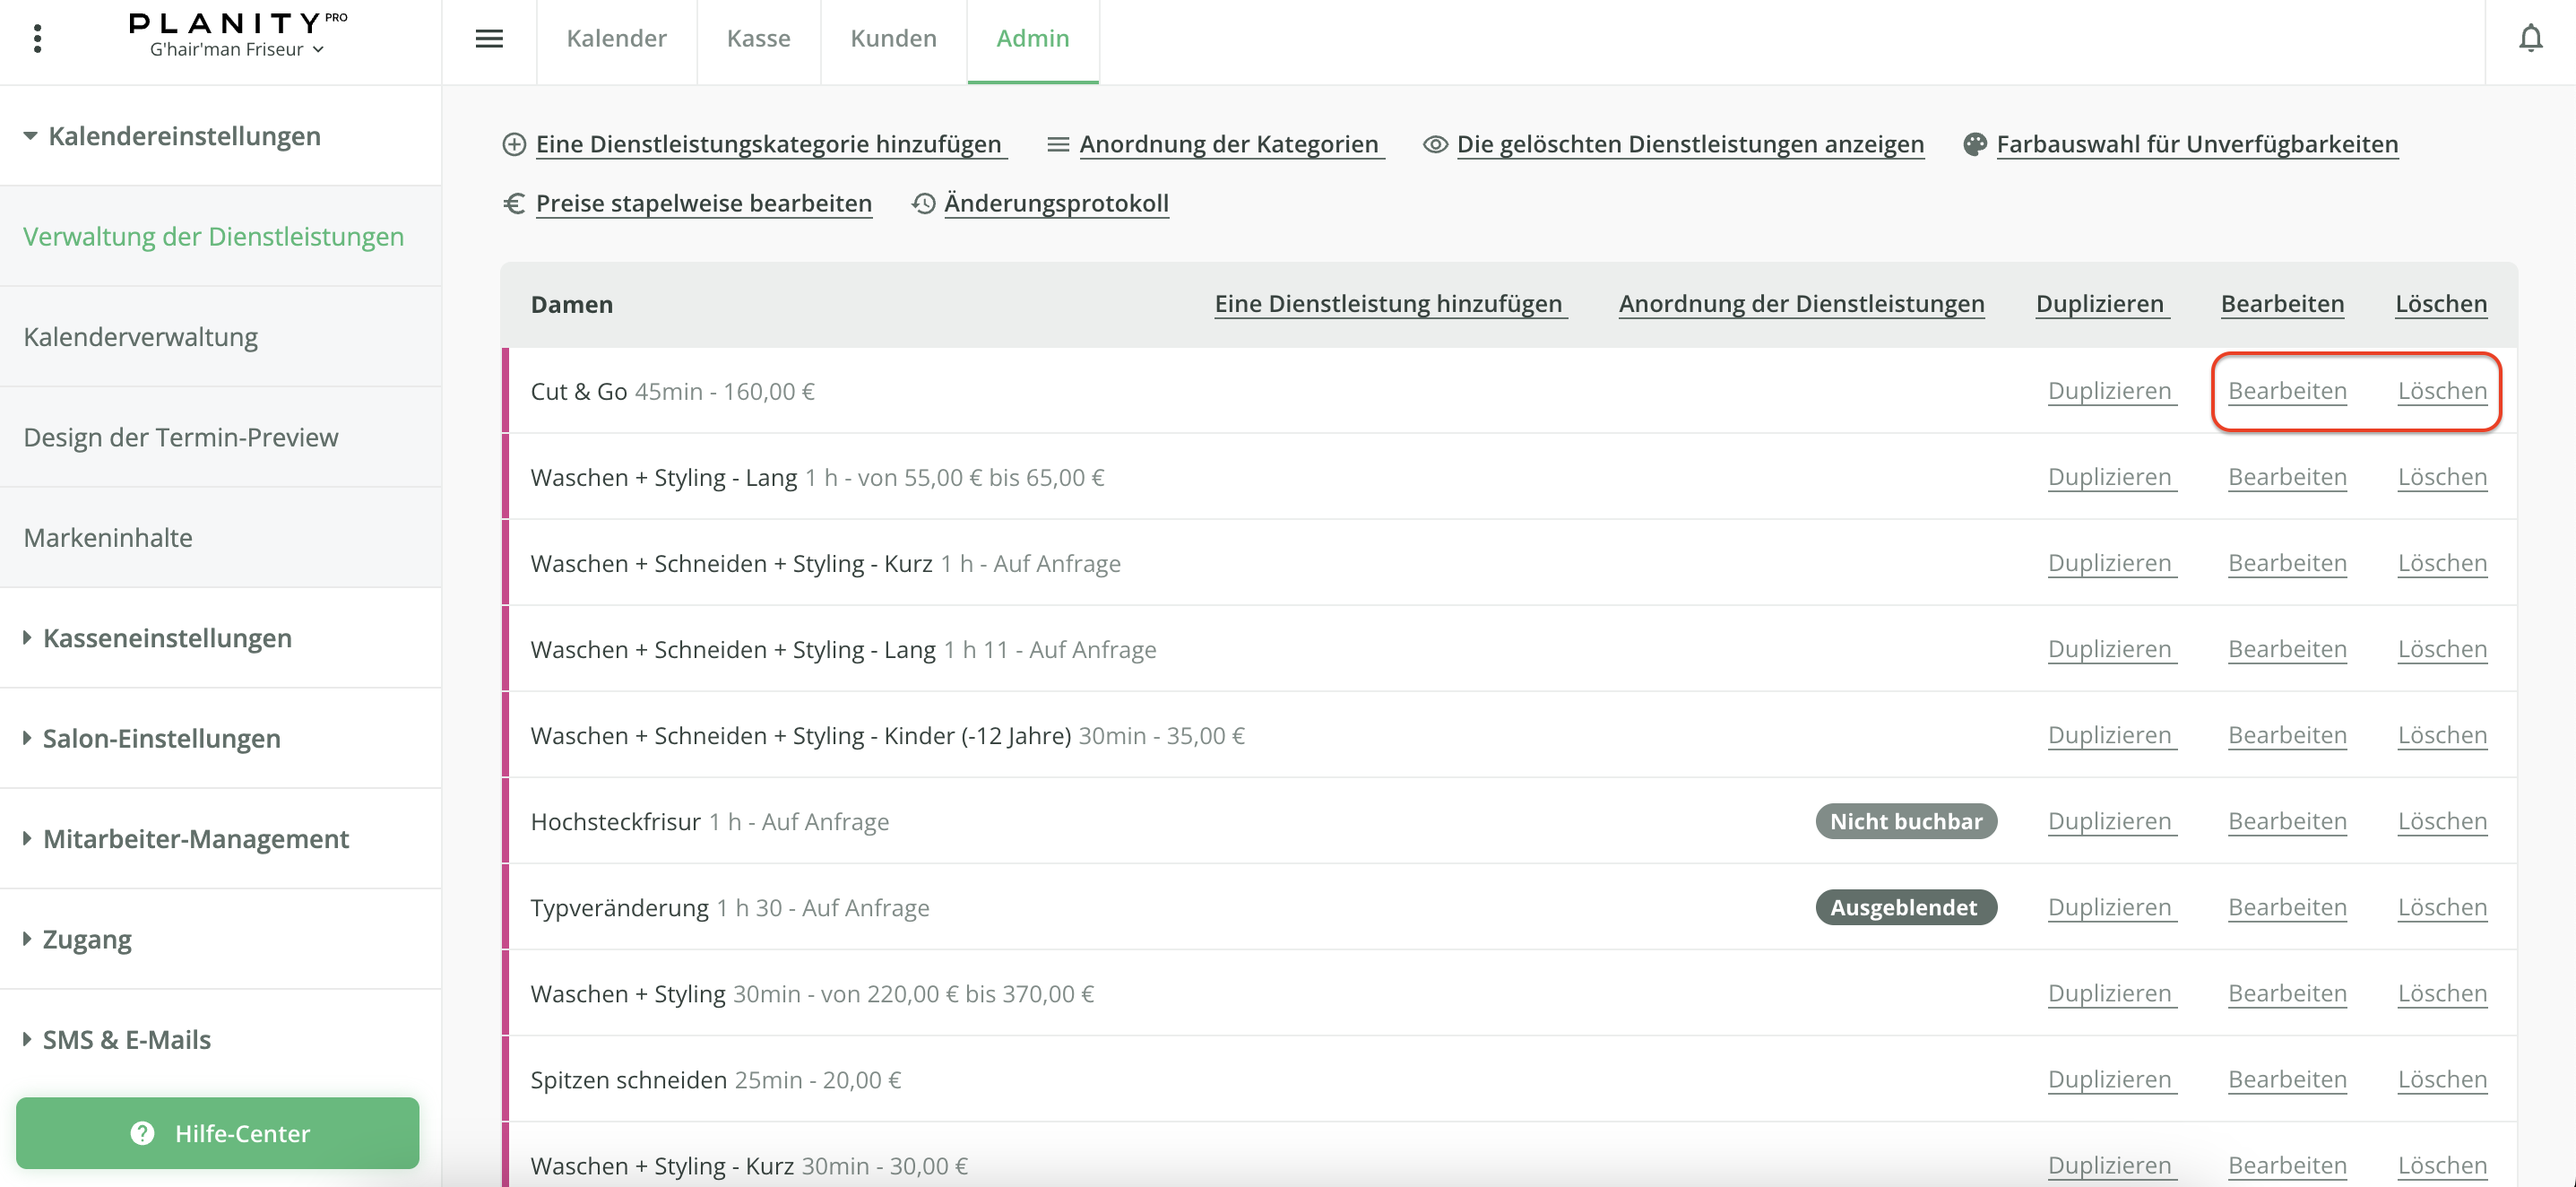Toggle the Ausgeblendet badge on Typveränderung
This screenshot has width=2576, height=1187.
click(x=1906, y=907)
